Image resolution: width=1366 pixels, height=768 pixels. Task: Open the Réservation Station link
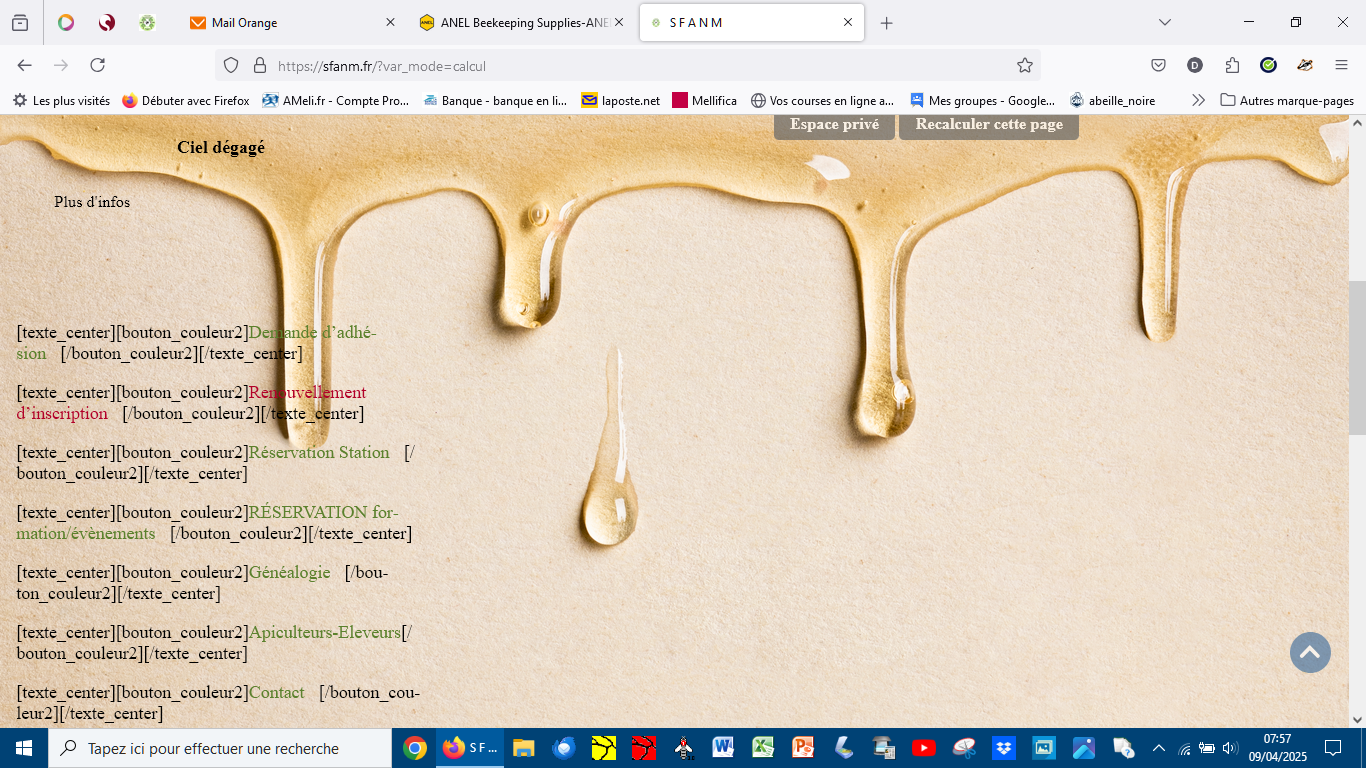coord(319,452)
